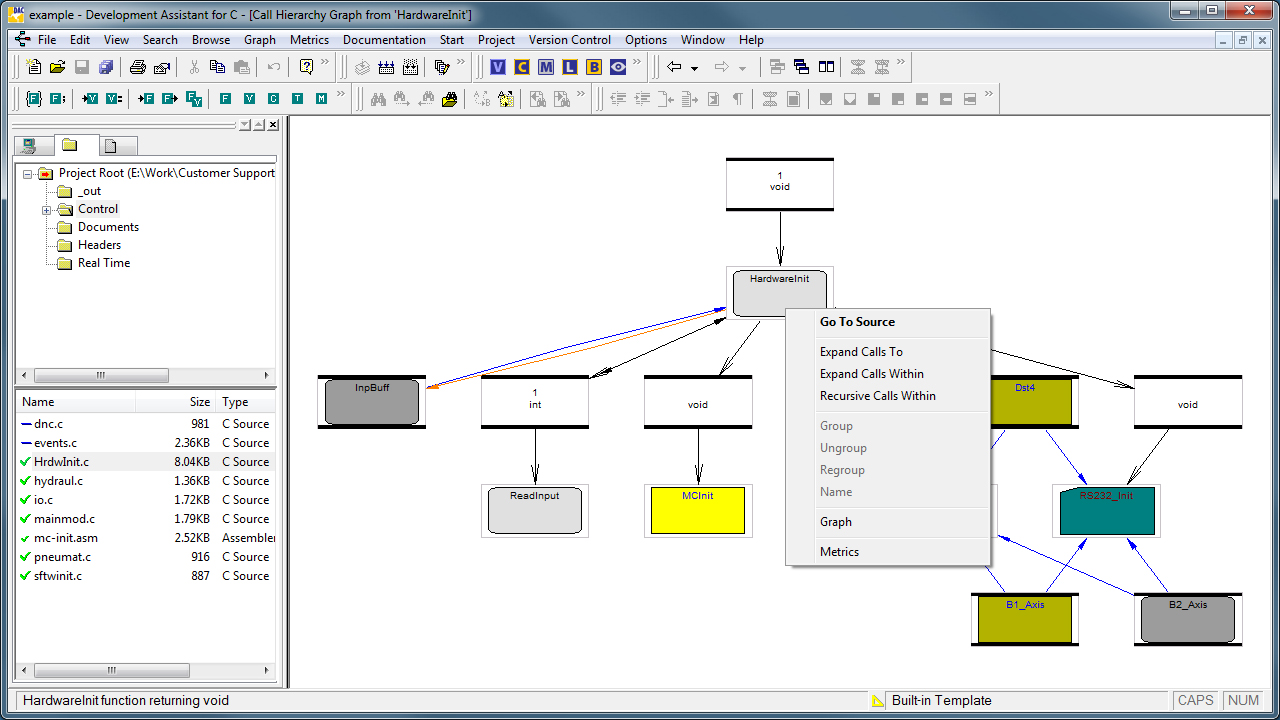Select Expand Calls To in context menu

pos(861,352)
